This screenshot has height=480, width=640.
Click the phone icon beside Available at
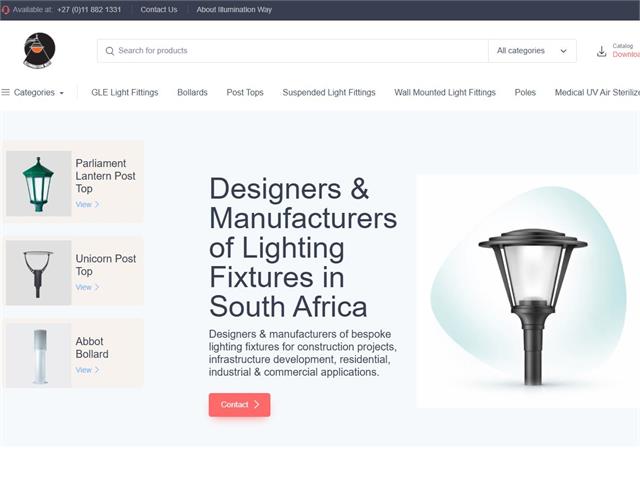5,10
